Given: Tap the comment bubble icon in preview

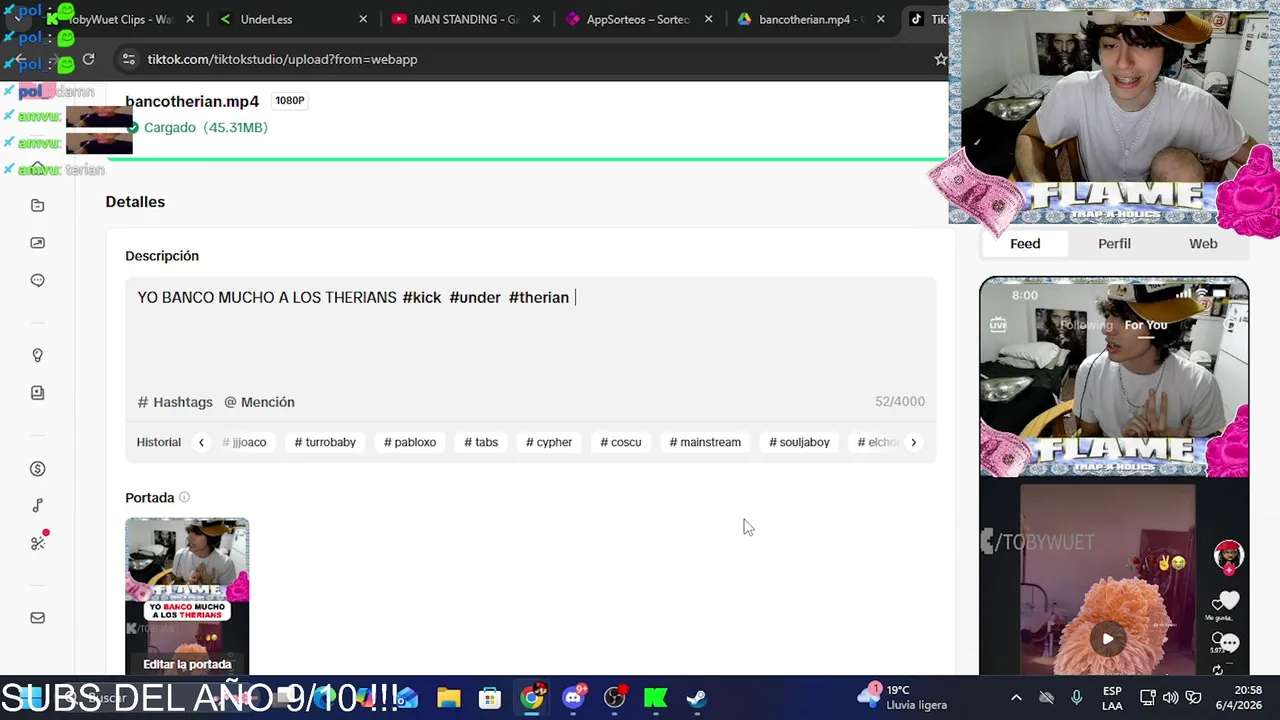Looking at the screenshot, I should tap(1228, 642).
